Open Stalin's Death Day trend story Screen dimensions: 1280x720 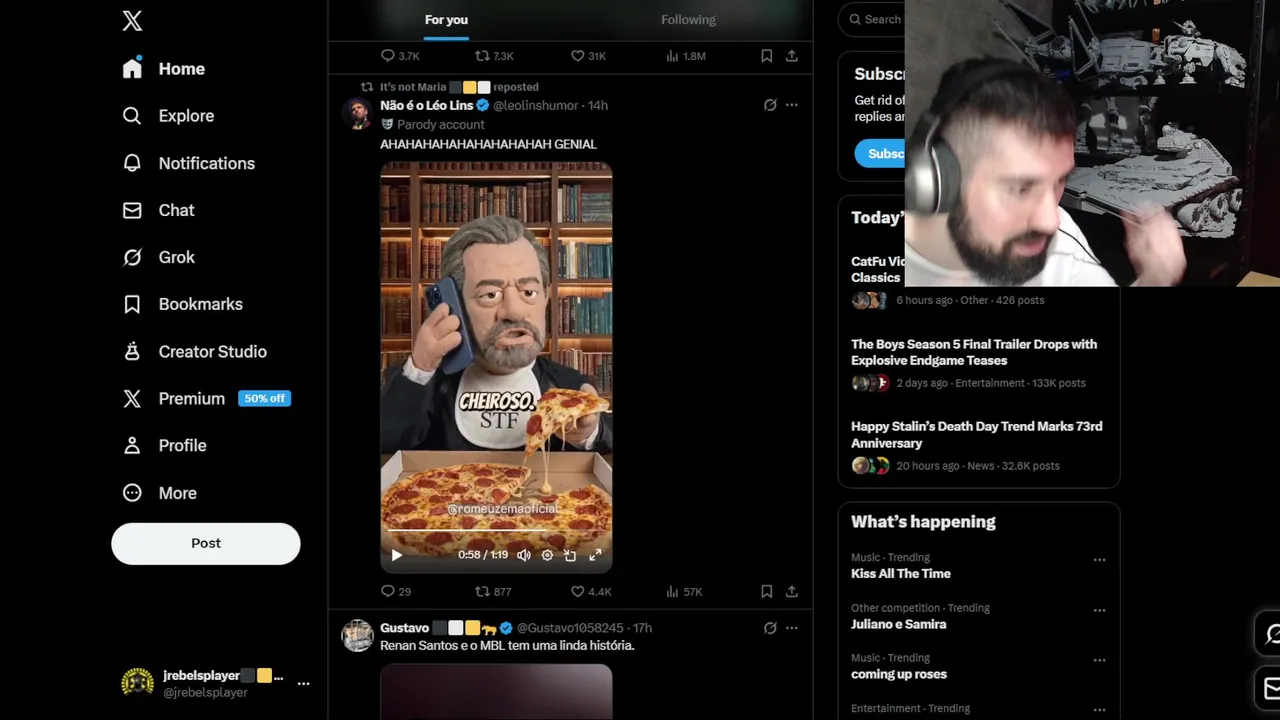978,445
